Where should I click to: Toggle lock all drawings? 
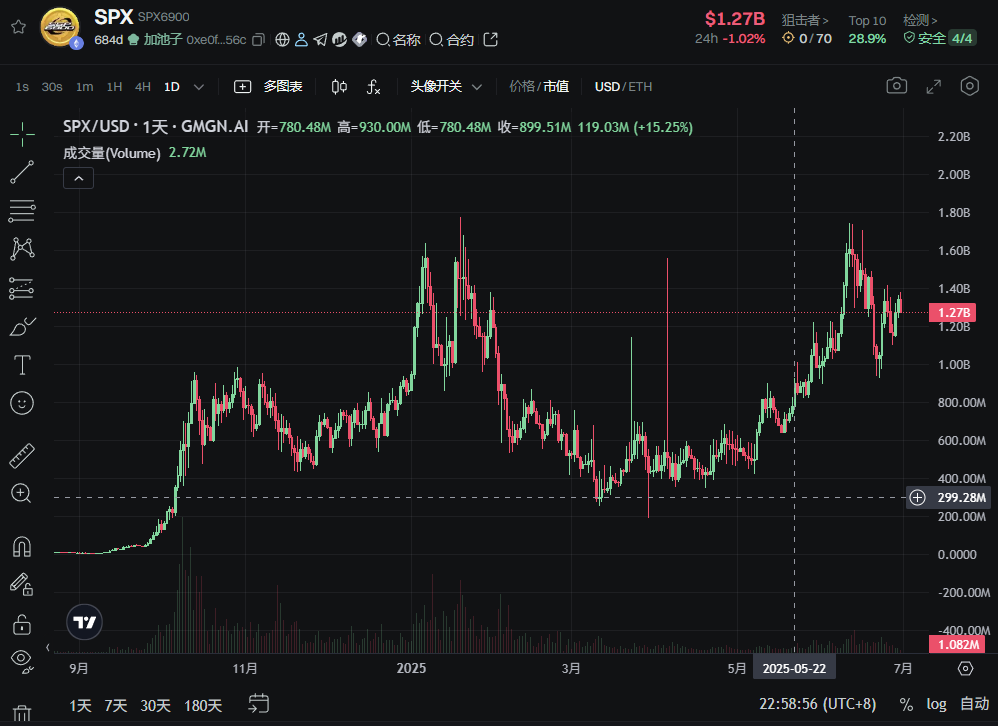(x=22, y=625)
